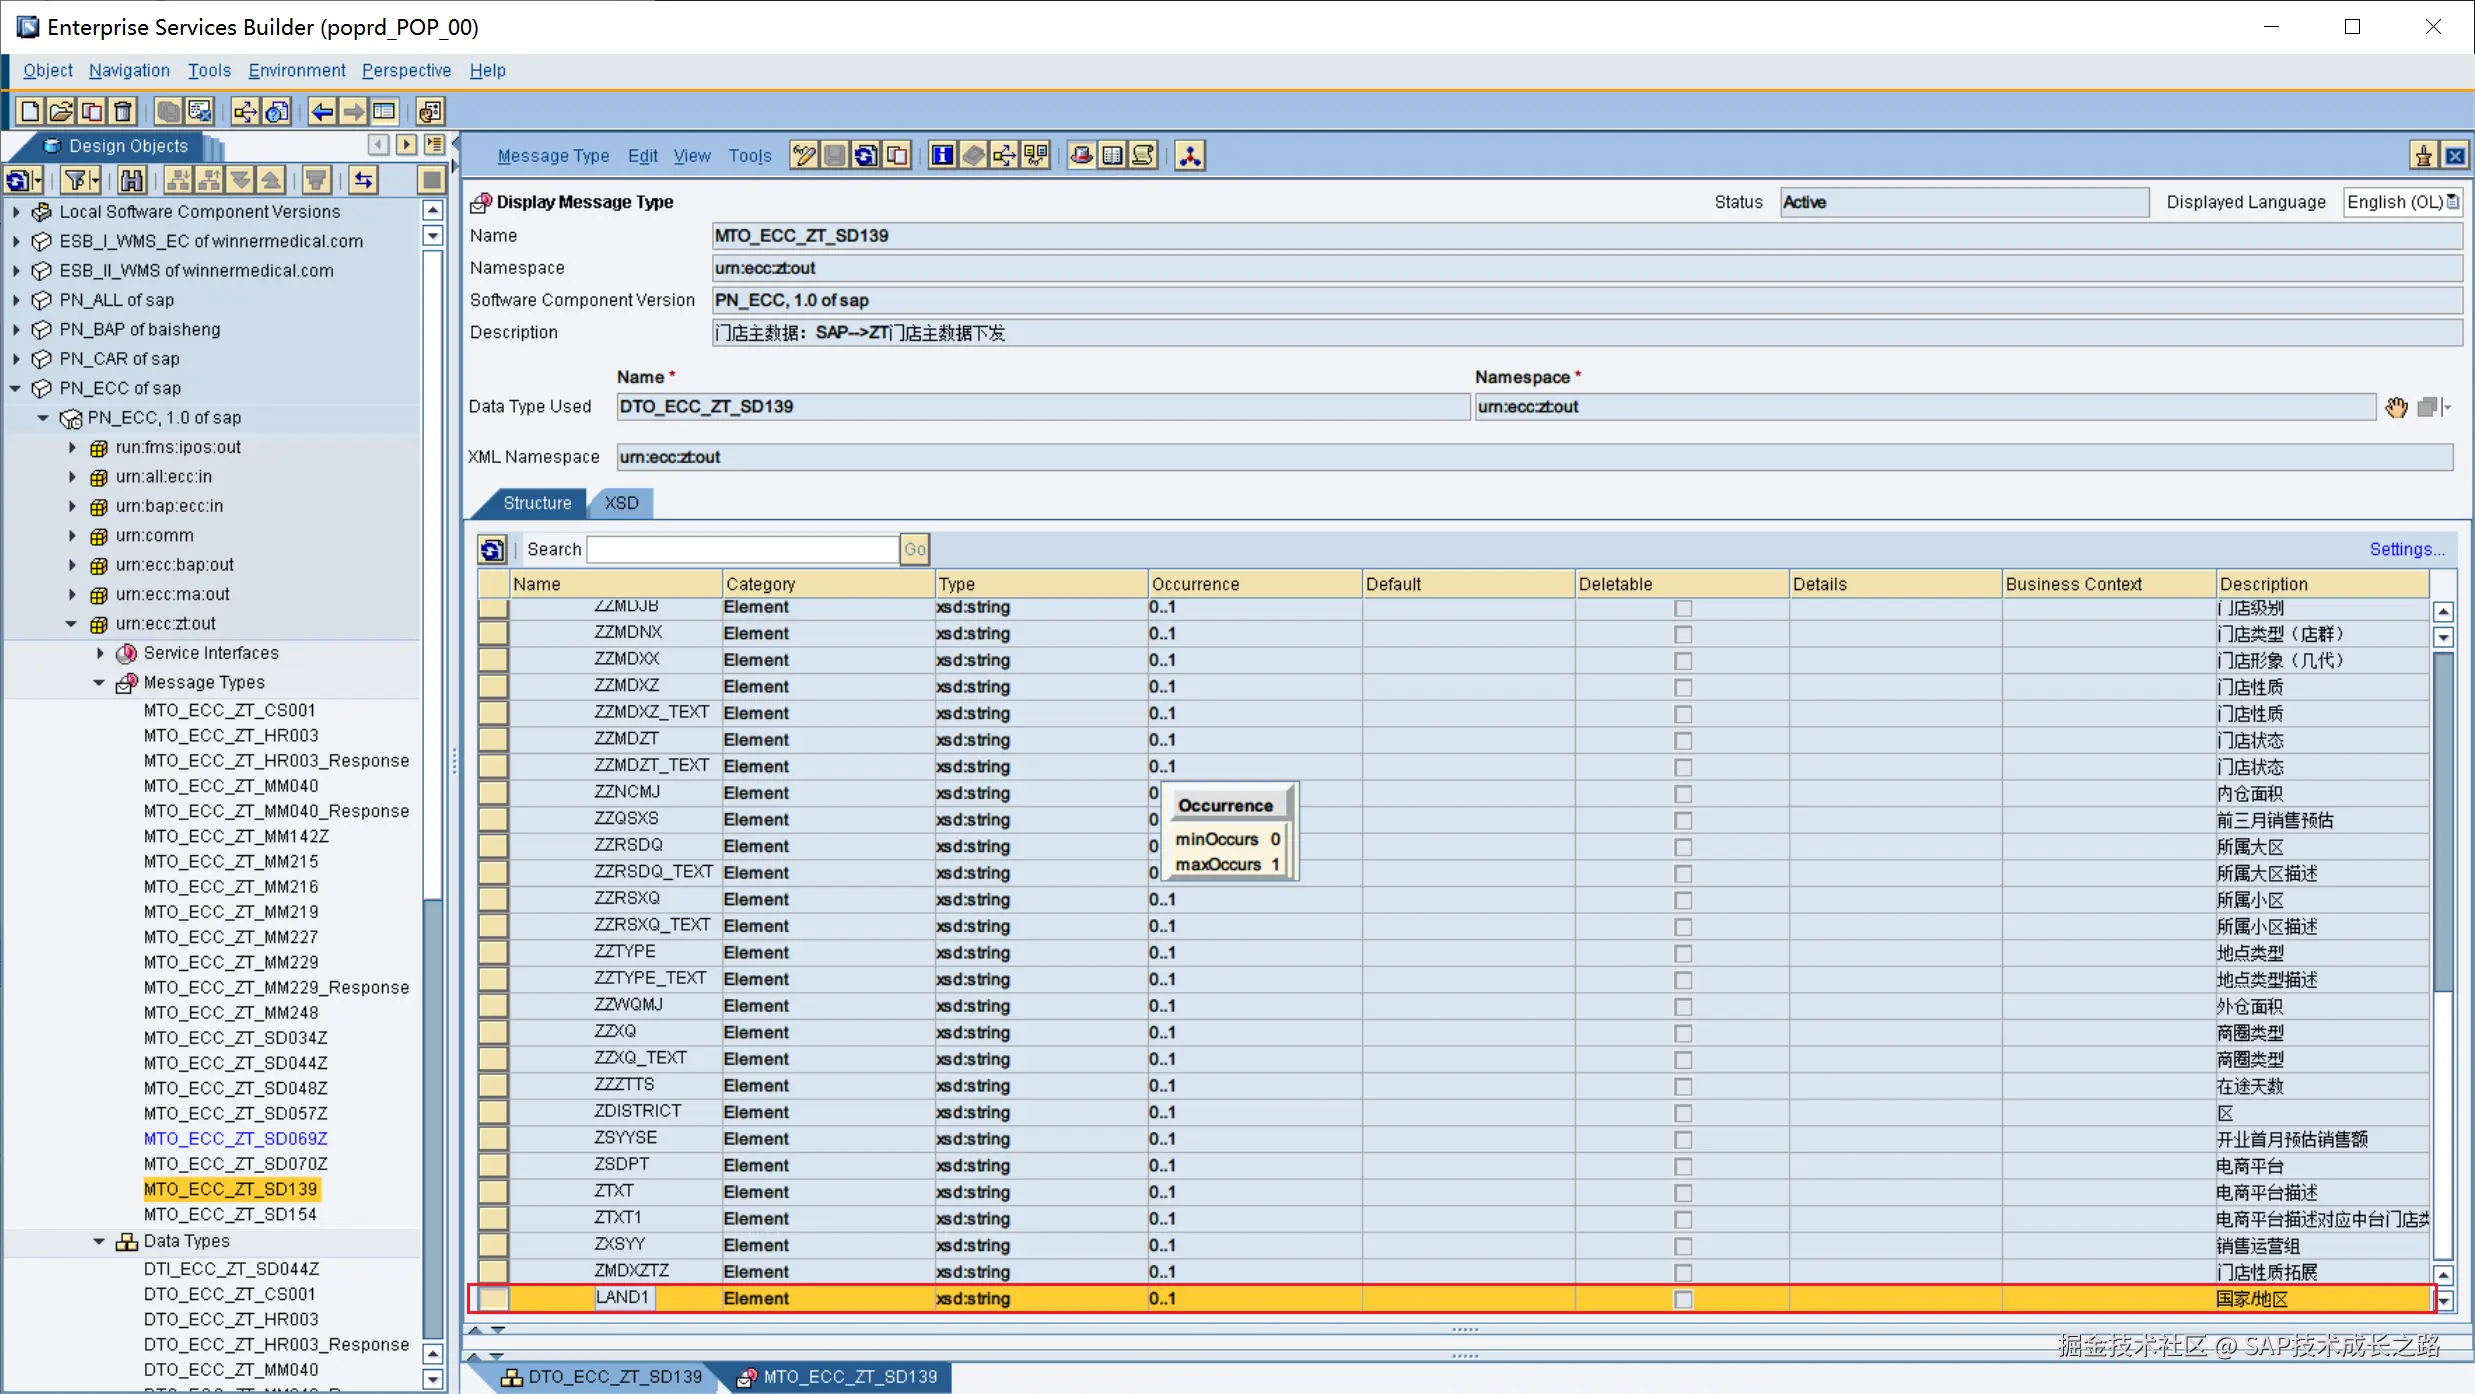This screenshot has width=2475, height=1394.
Task: Open the Perspective menu
Action: (406, 70)
